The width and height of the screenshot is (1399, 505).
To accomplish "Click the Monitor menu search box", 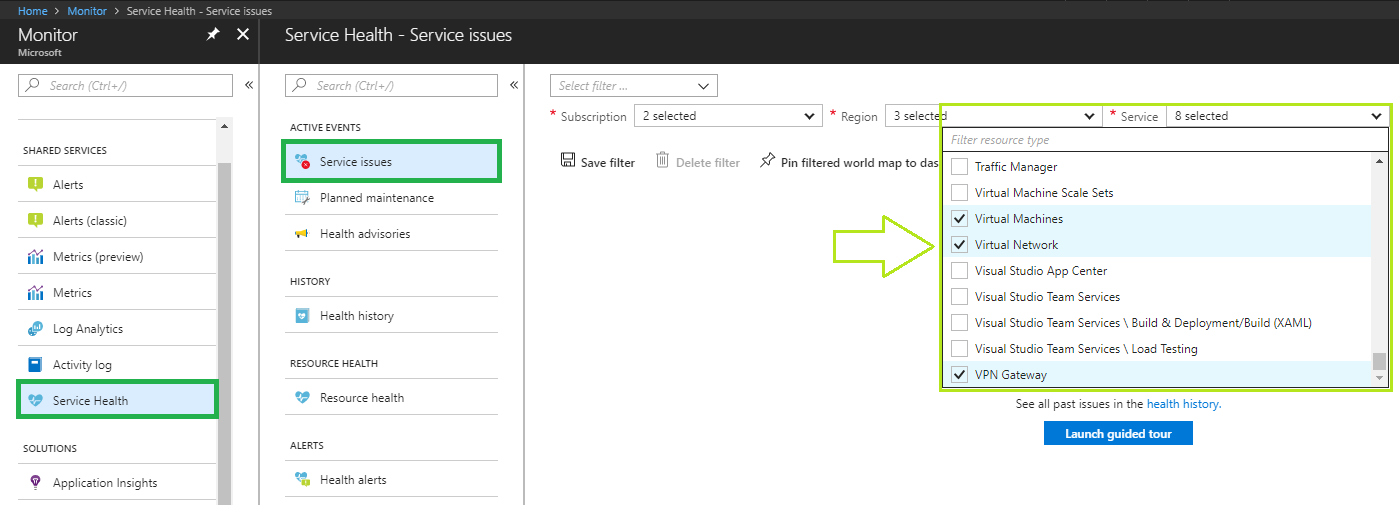I will tap(125, 86).
